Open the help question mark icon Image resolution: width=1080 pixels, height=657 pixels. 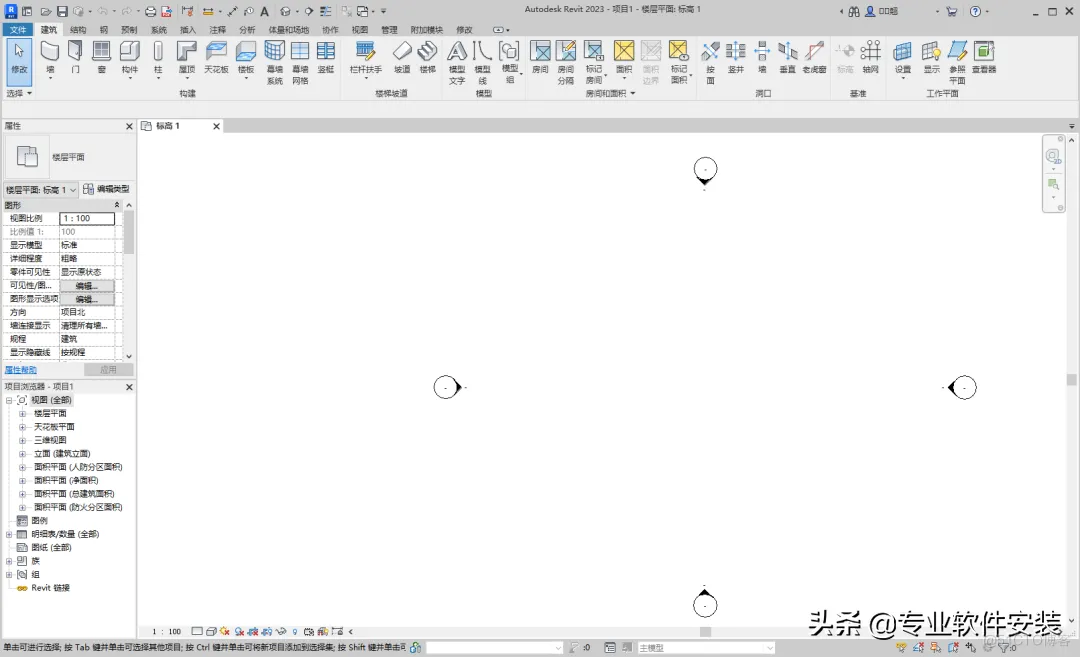(x=975, y=12)
